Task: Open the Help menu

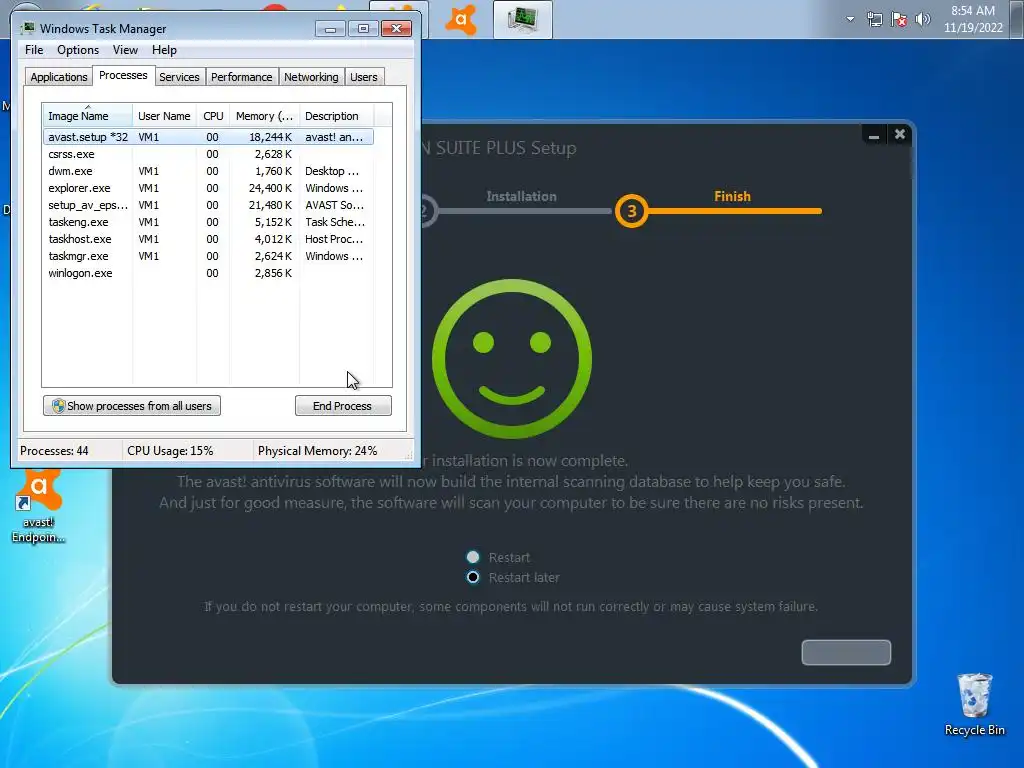Action: (x=164, y=50)
